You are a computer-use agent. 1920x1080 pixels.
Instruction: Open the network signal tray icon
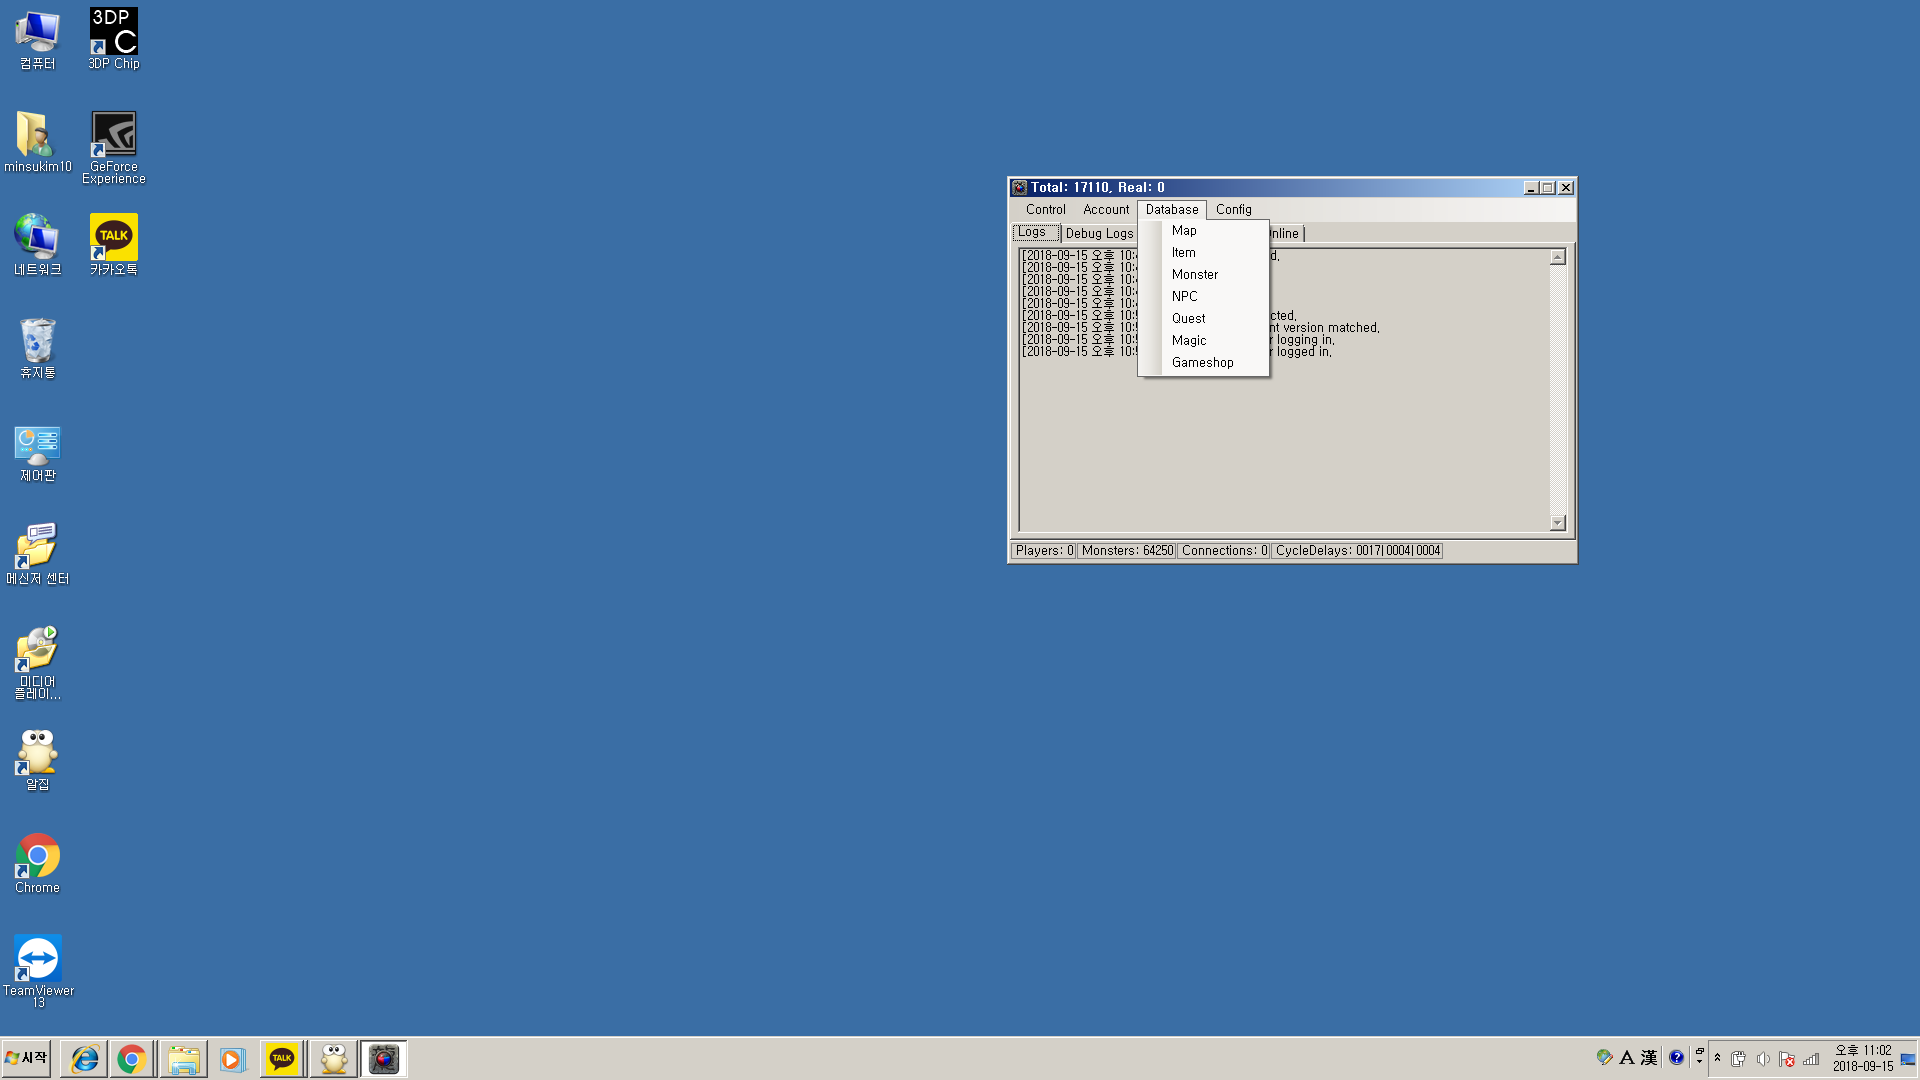pos(1811,1059)
